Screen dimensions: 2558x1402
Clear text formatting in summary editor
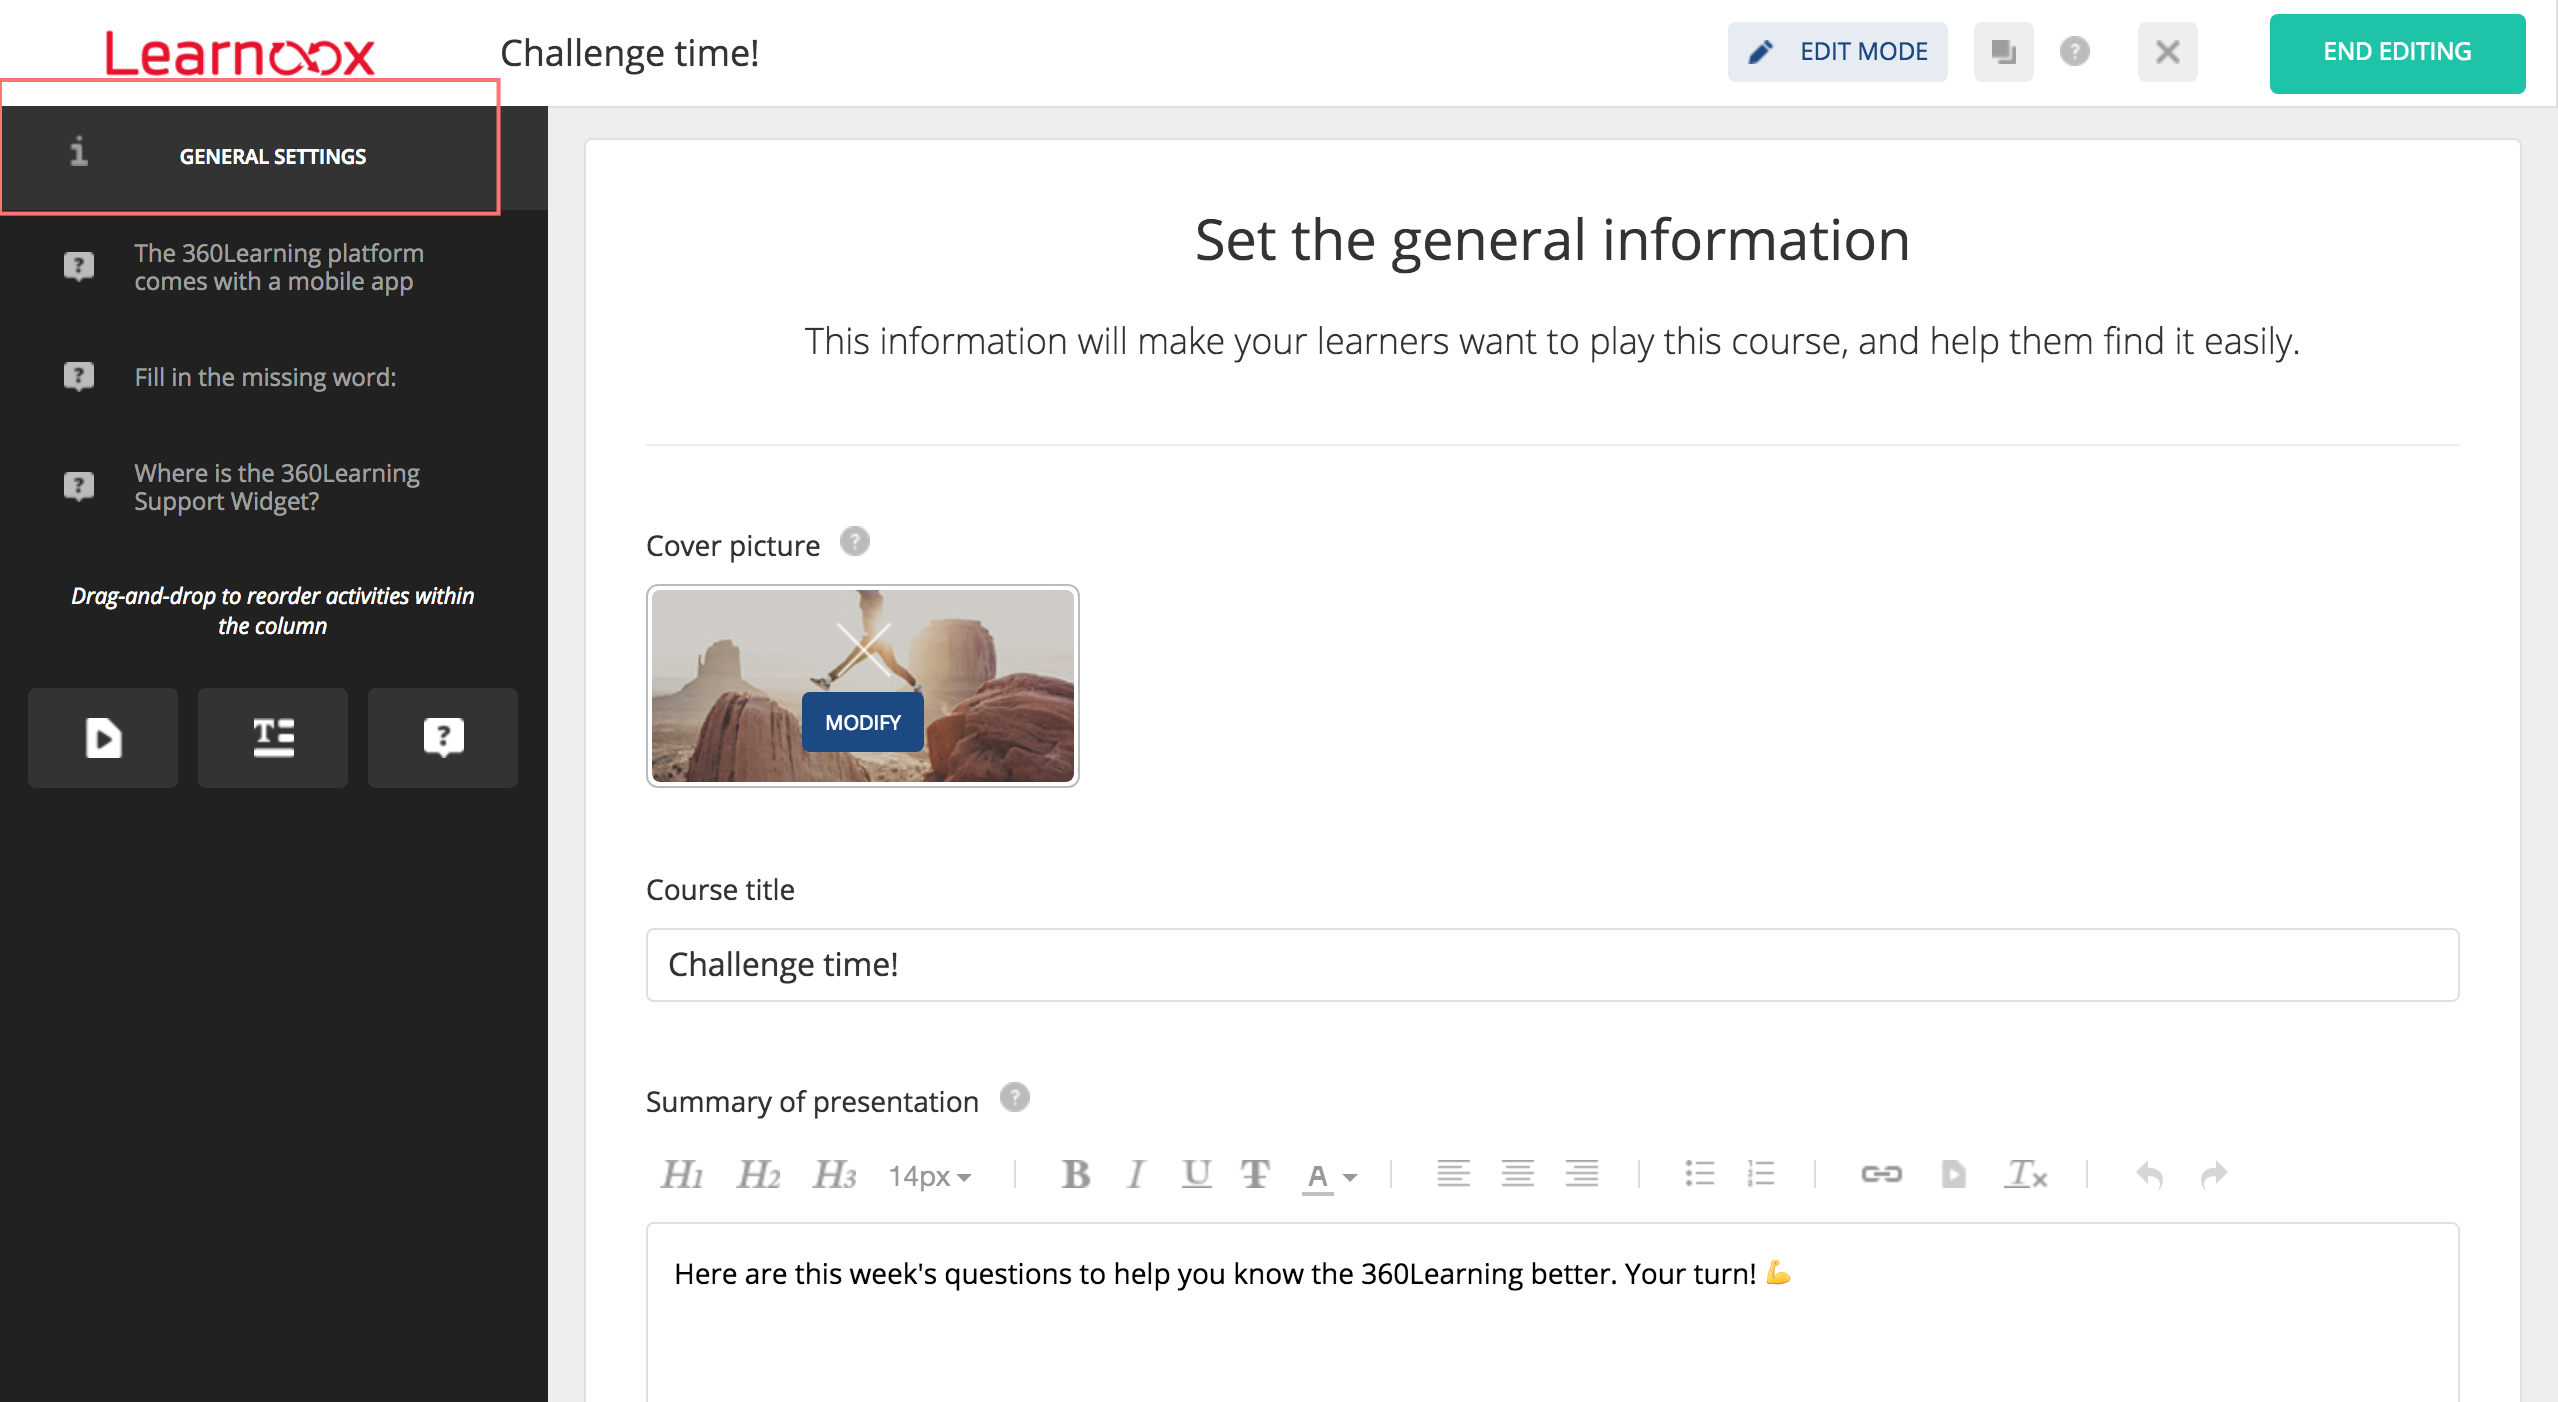[2025, 1174]
